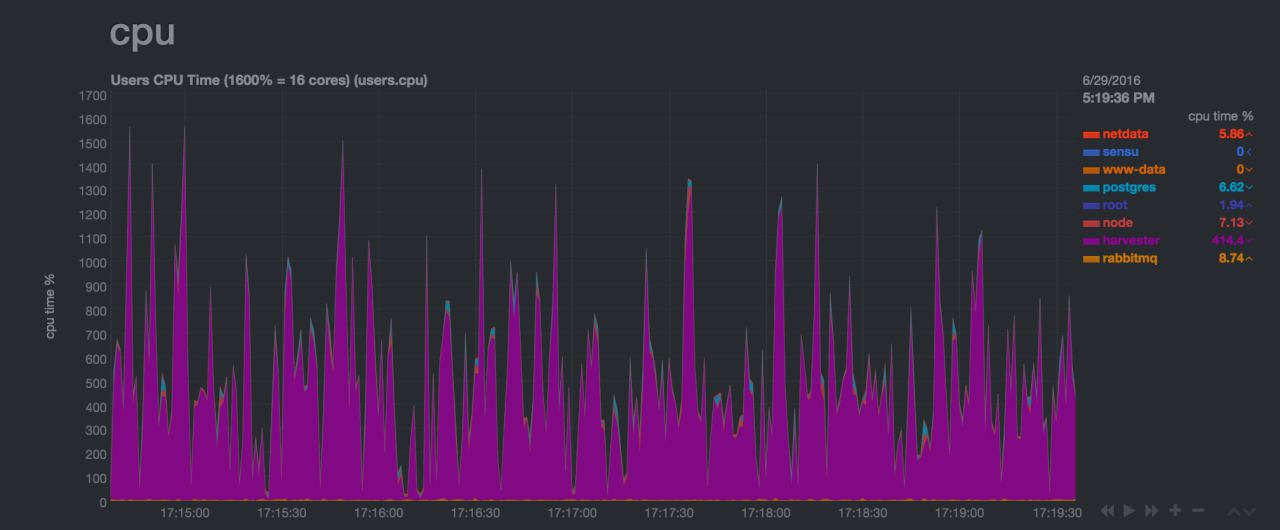Click the harvester color swatch
This screenshot has height=530, width=1280.
click(1091, 242)
